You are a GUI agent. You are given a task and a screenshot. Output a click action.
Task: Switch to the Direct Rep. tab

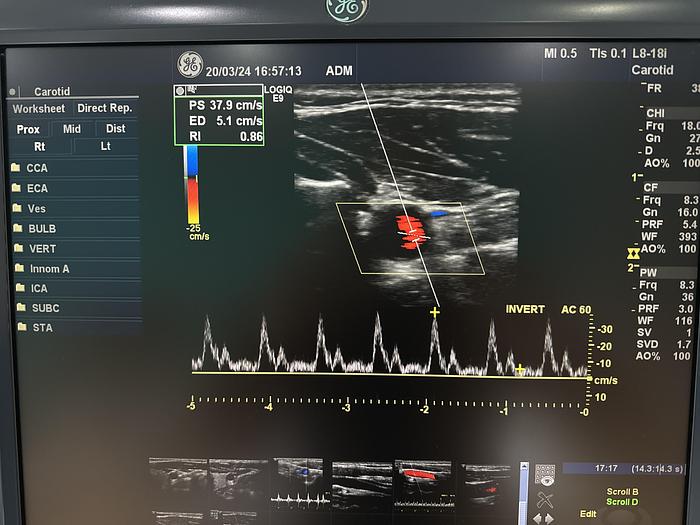pyautogui.click(x=105, y=108)
